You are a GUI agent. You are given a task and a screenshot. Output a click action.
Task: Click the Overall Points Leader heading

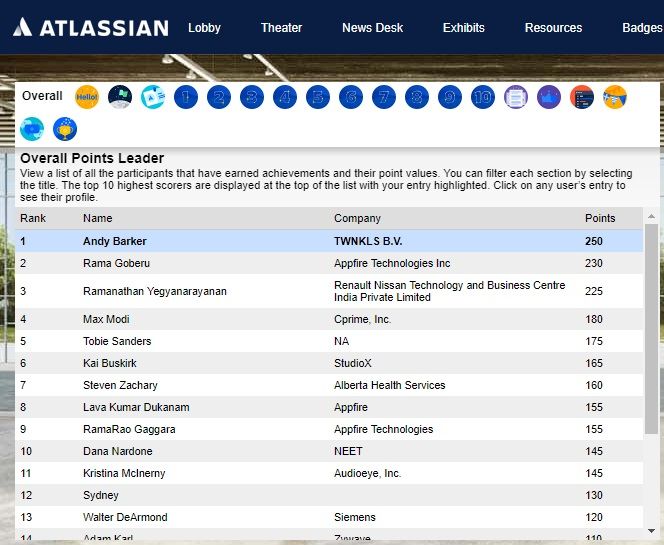pyautogui.click(x=92, y=158)
